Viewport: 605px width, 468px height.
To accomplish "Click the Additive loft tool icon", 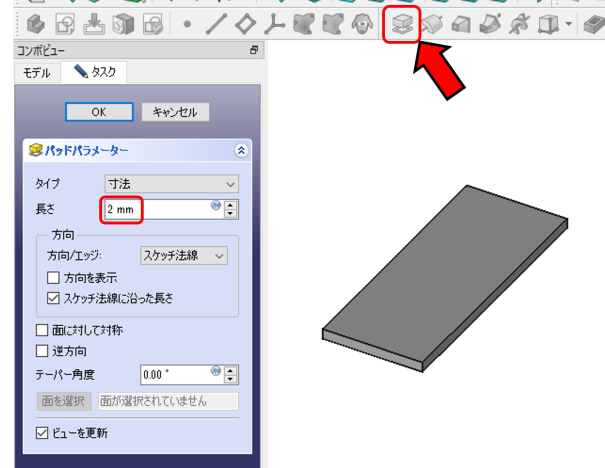I will [461, 24].
